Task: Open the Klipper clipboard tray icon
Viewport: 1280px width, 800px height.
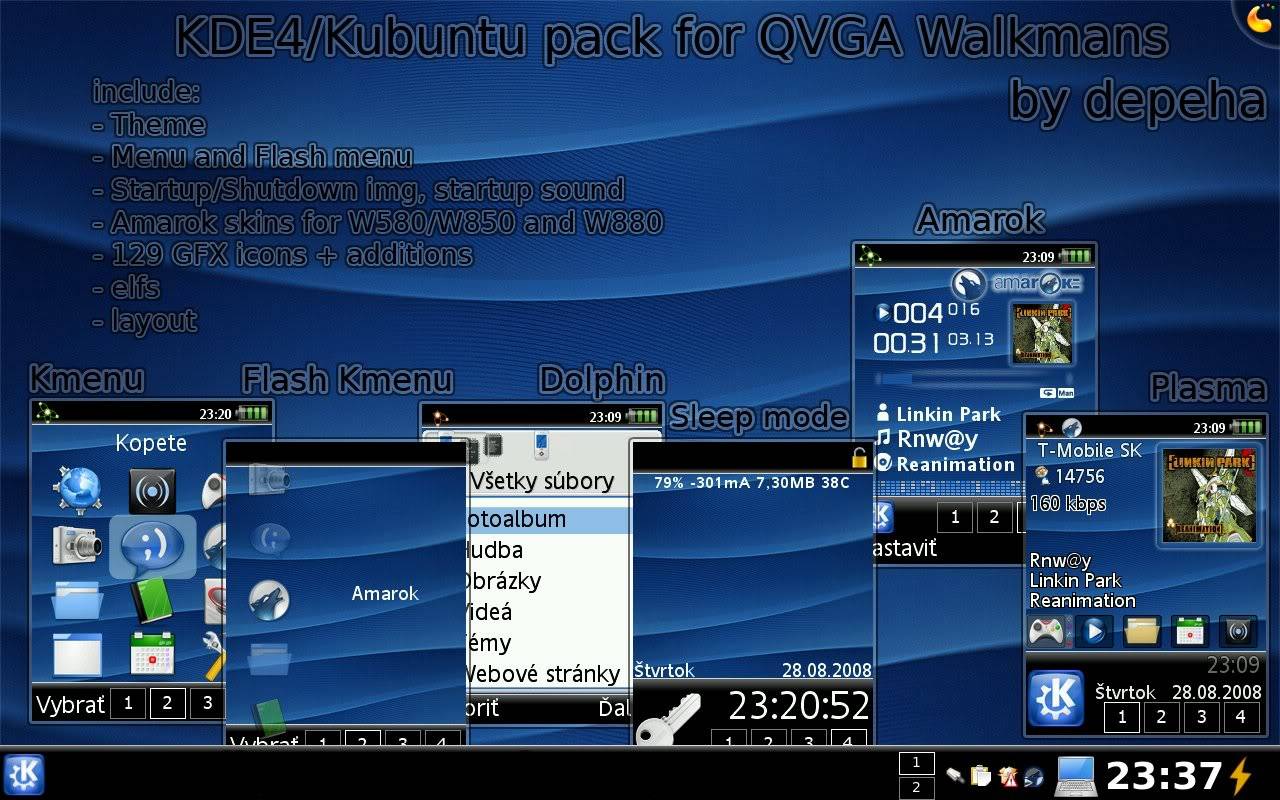Action: point(981,776)
